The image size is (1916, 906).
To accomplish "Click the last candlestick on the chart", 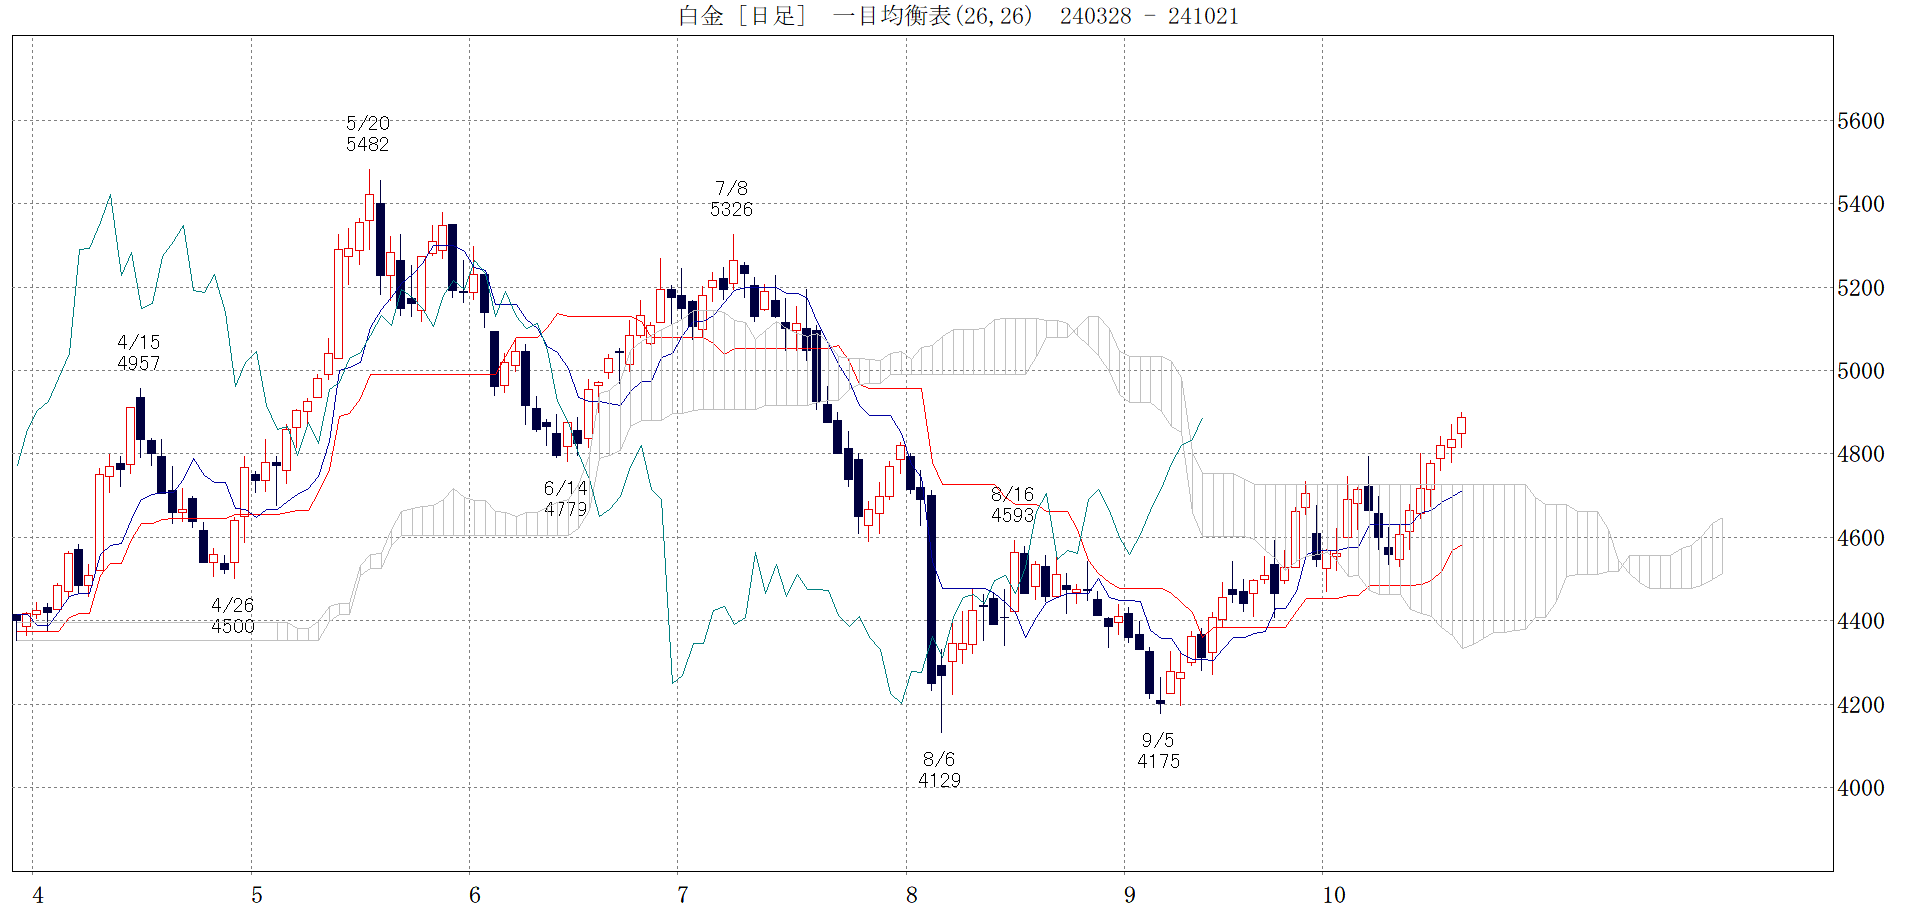I will pos(1461,426).
